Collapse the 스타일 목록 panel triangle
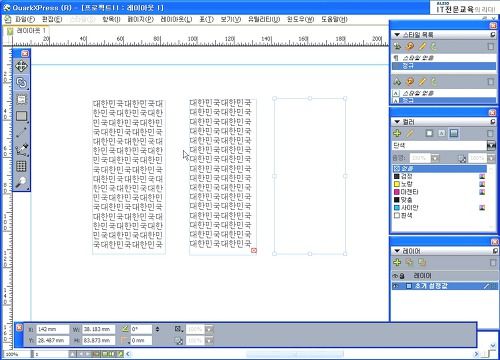The width and height of the screenshot is (500, 360). pyautogui.click(x=397, y=35)
